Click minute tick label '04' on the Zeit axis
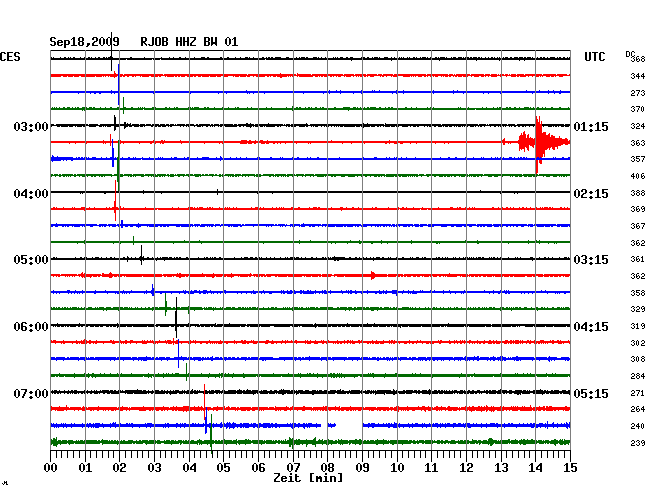Image resolution: width=650 pixels, height=494 pixels. [189, 468]
